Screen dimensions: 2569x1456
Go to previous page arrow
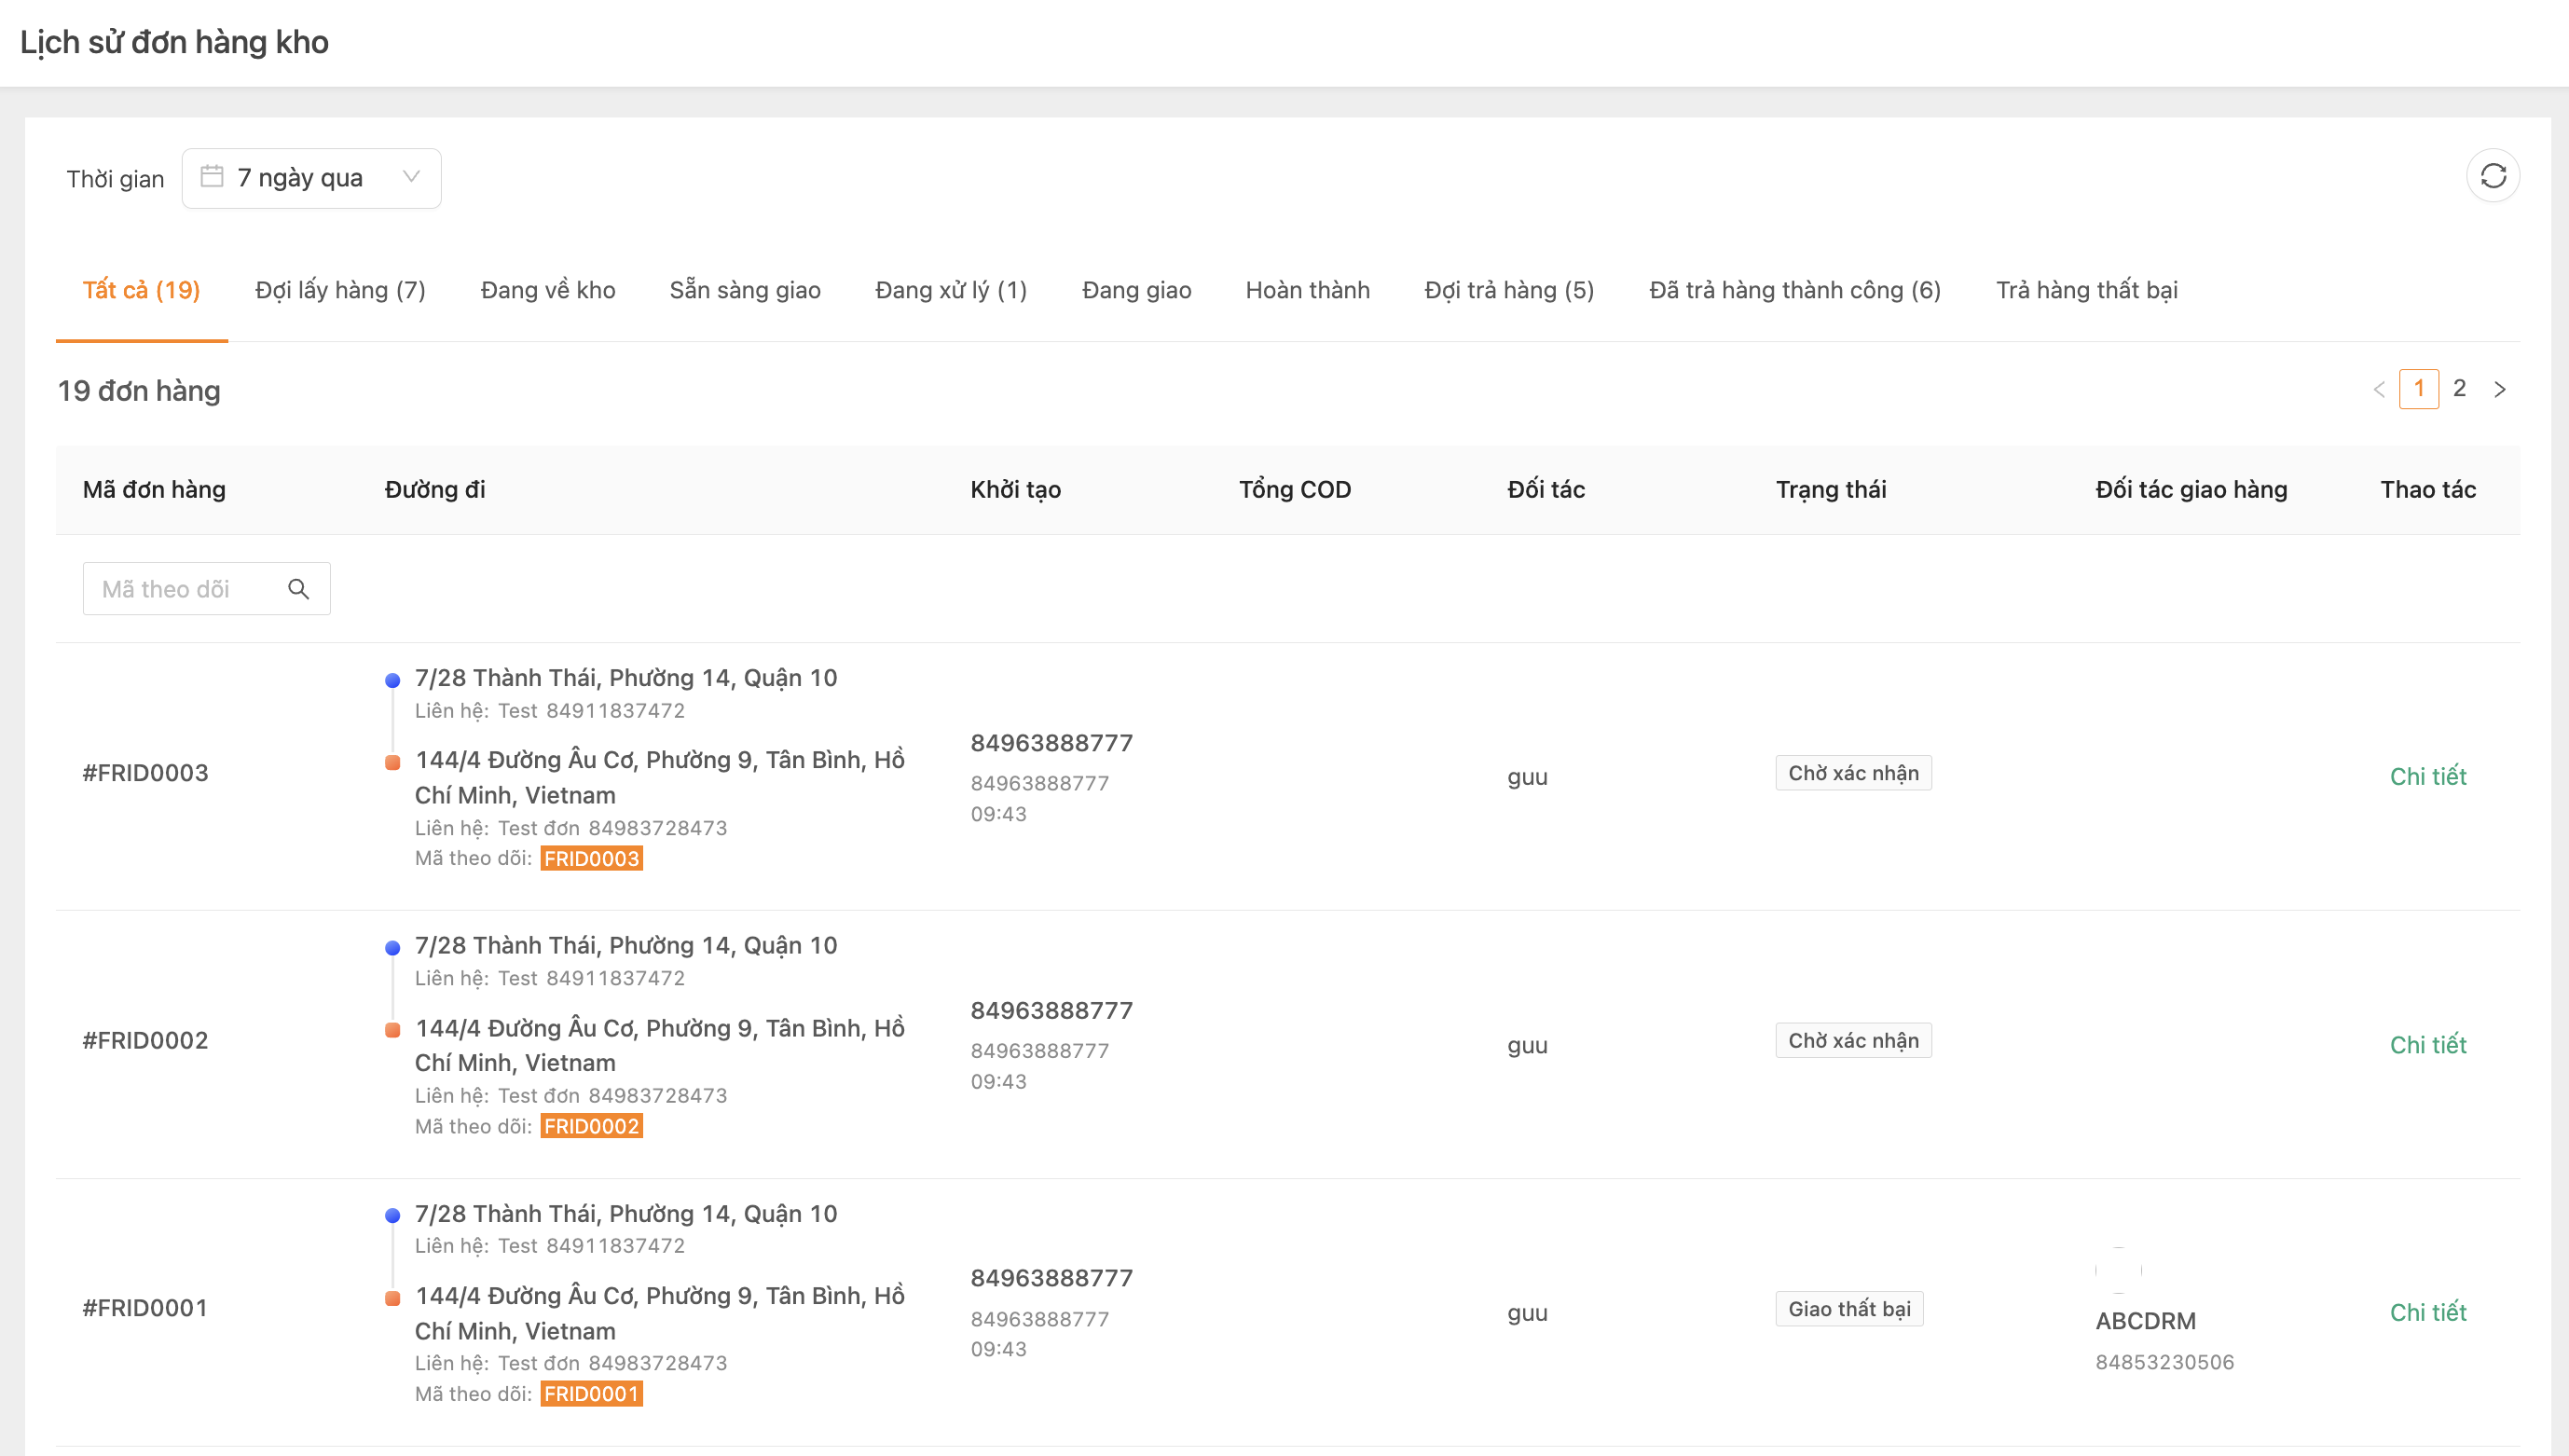[2379, 389]
